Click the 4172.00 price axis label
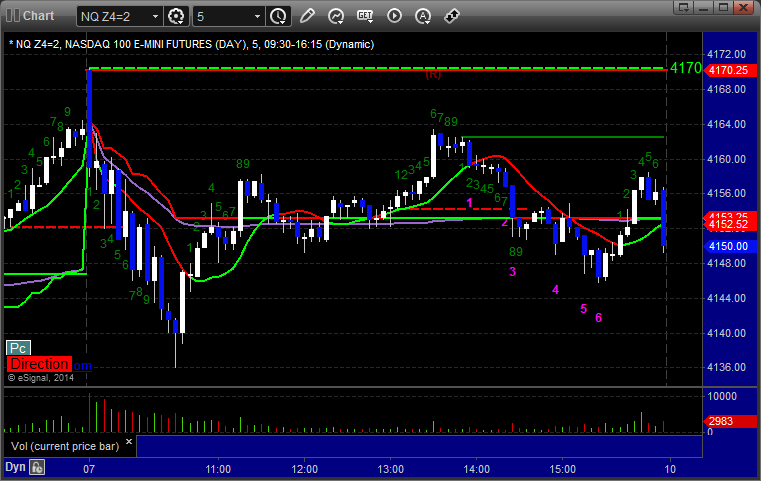The width and height of the screenshot is (761, 481). [727, 54]
